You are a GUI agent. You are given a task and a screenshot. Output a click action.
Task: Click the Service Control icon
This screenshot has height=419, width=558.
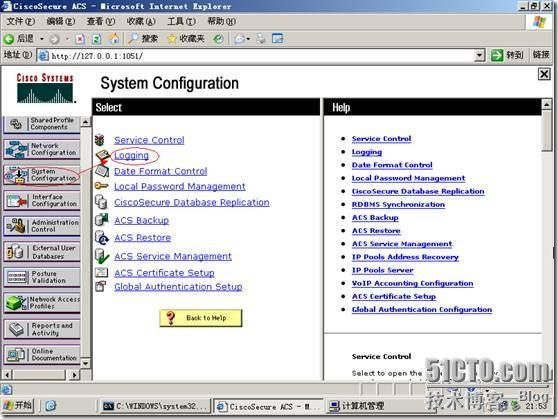point(100,140)
